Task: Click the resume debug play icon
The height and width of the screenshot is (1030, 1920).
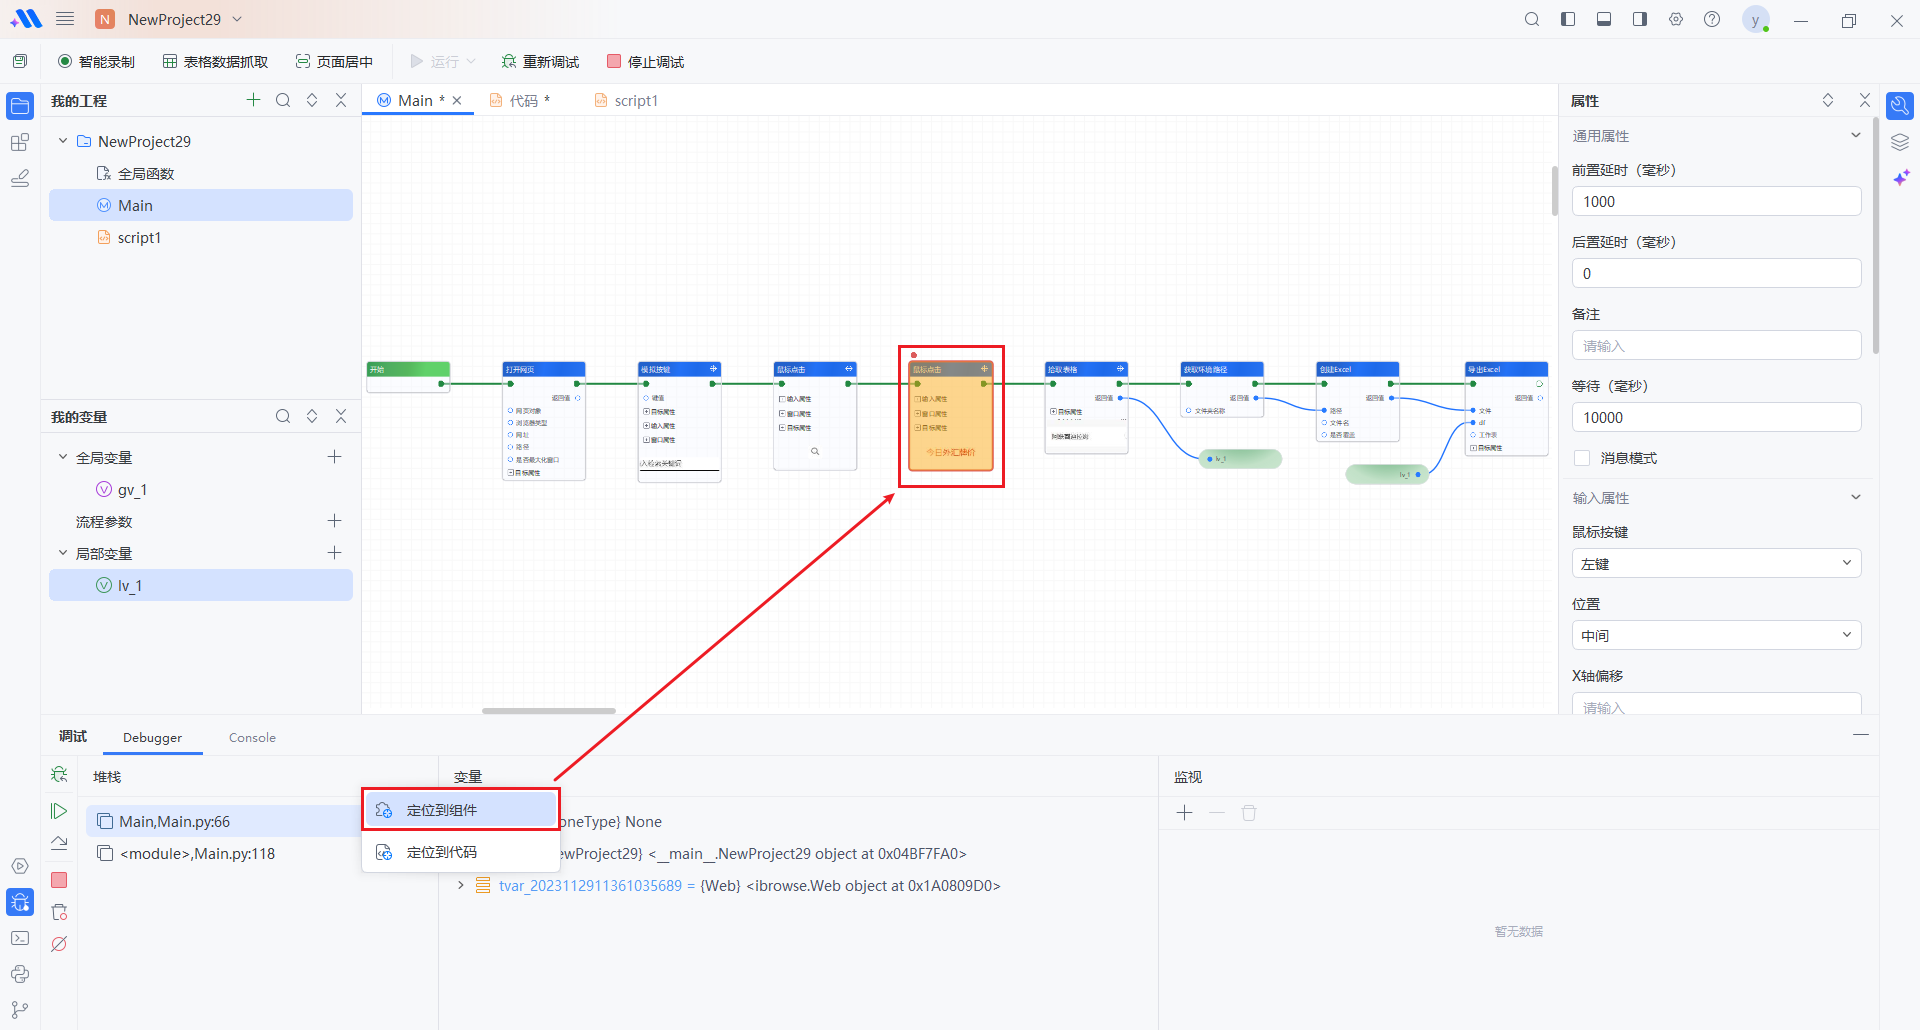Action: [59, 811]
